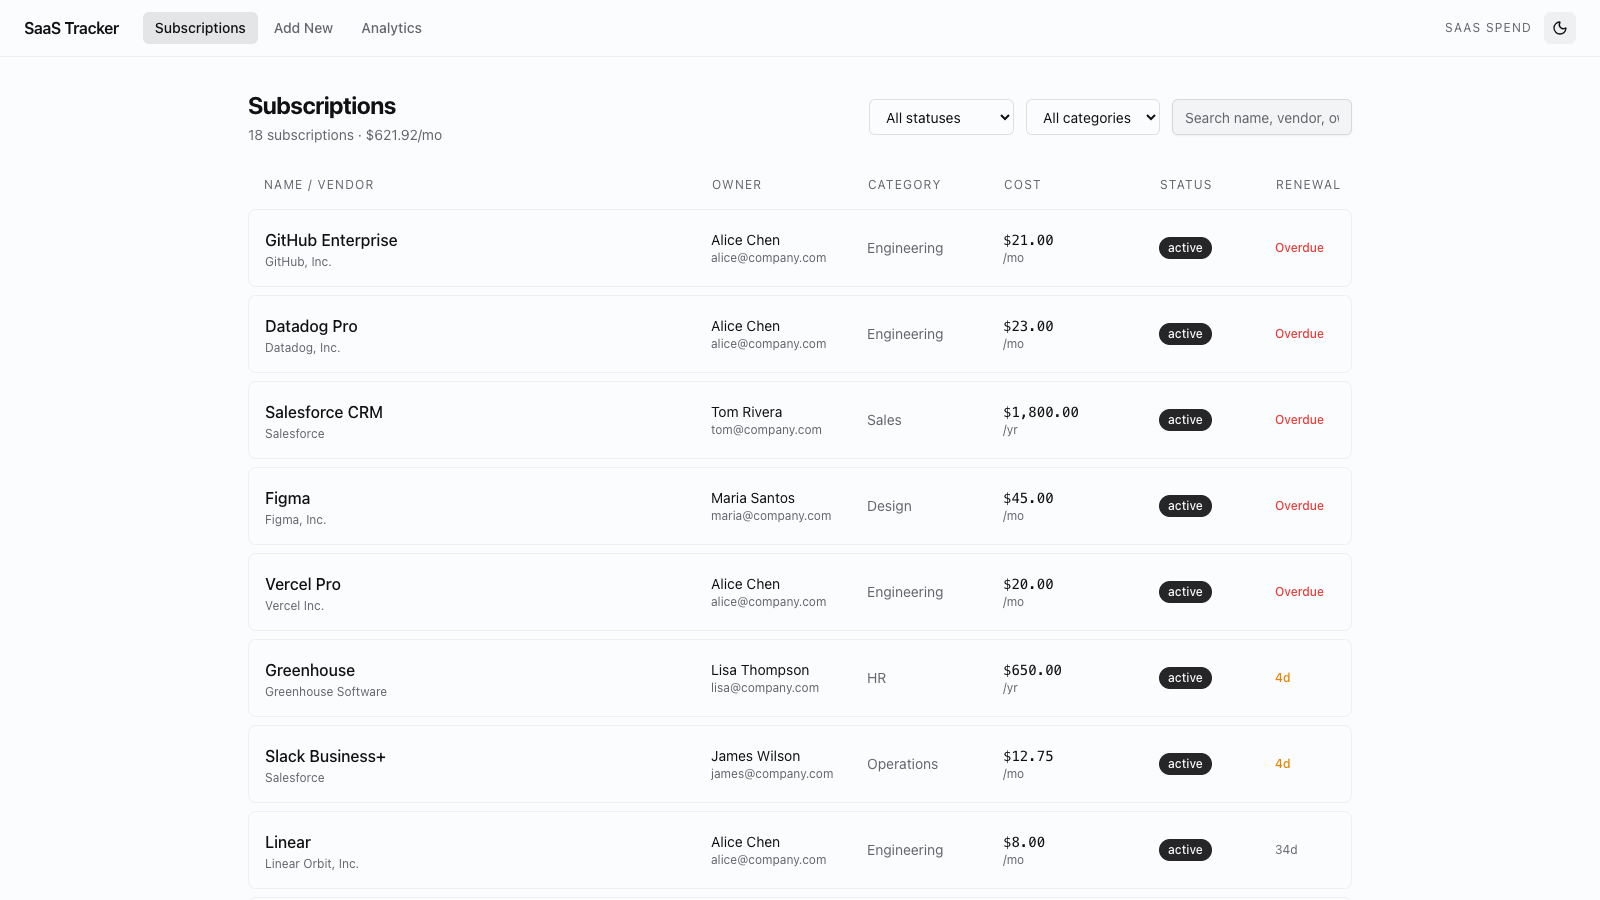The width and height of the screenshot is (1600, 900).
Task: Click Sales category in Salesforce CRM row
Action: pos(884,420)
